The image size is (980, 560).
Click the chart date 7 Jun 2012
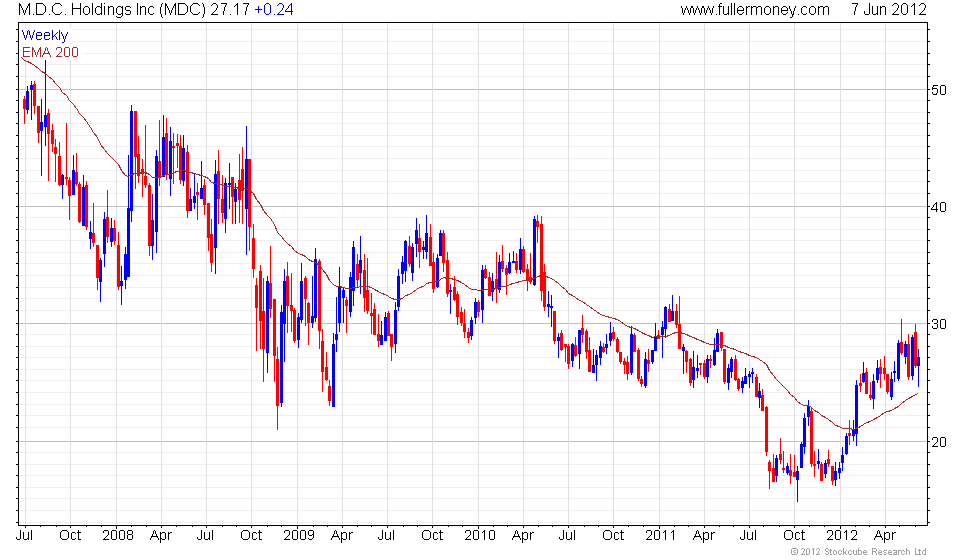(x=888, y=10)
